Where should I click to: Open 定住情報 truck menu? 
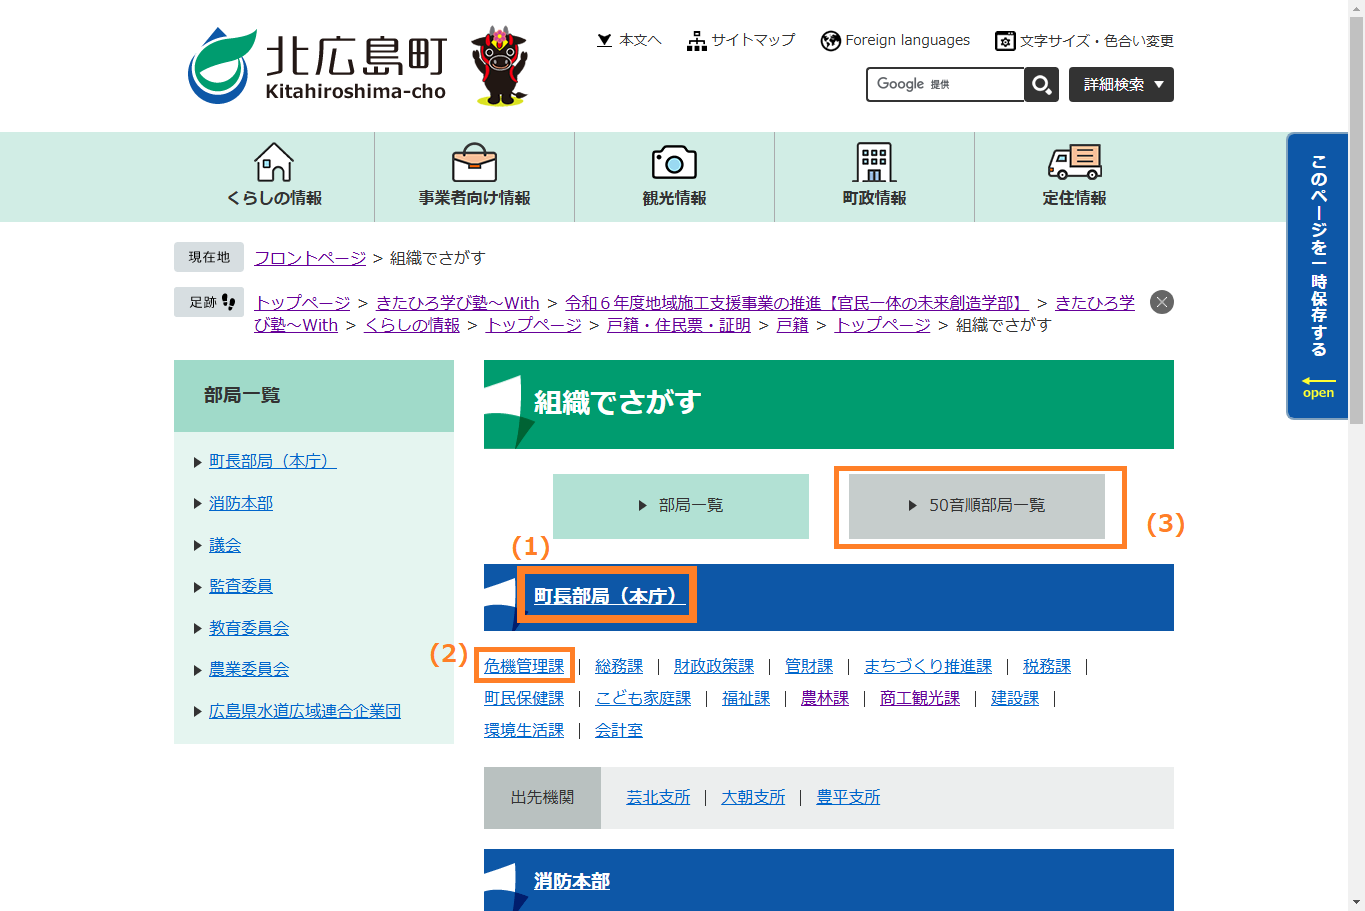(1075, 176)
